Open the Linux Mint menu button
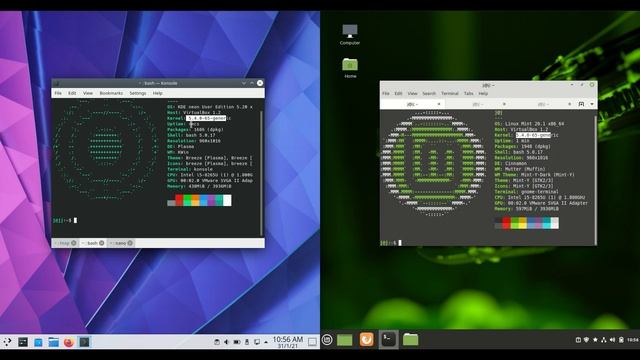Image resolution: width=640 pixels, height=360 pixels. click(x=327, y=340)
